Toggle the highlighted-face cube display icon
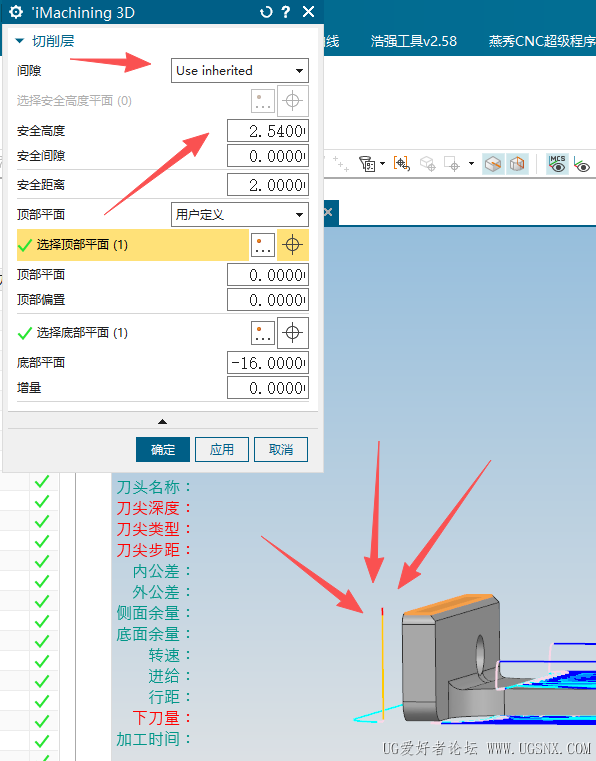596x761 pixels. point(517,164)
